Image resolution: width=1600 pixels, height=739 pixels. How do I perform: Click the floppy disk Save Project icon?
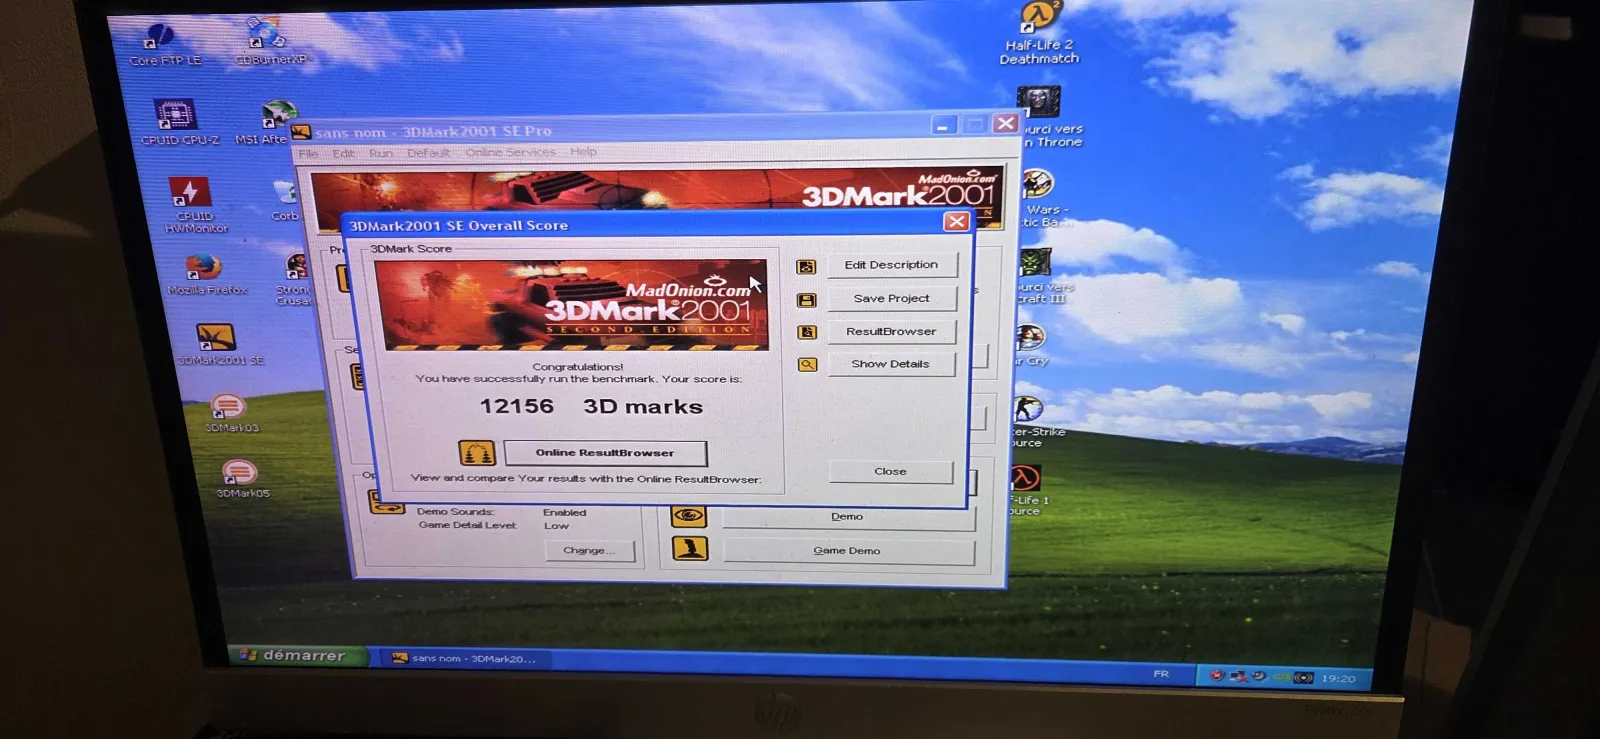(807, 300)
